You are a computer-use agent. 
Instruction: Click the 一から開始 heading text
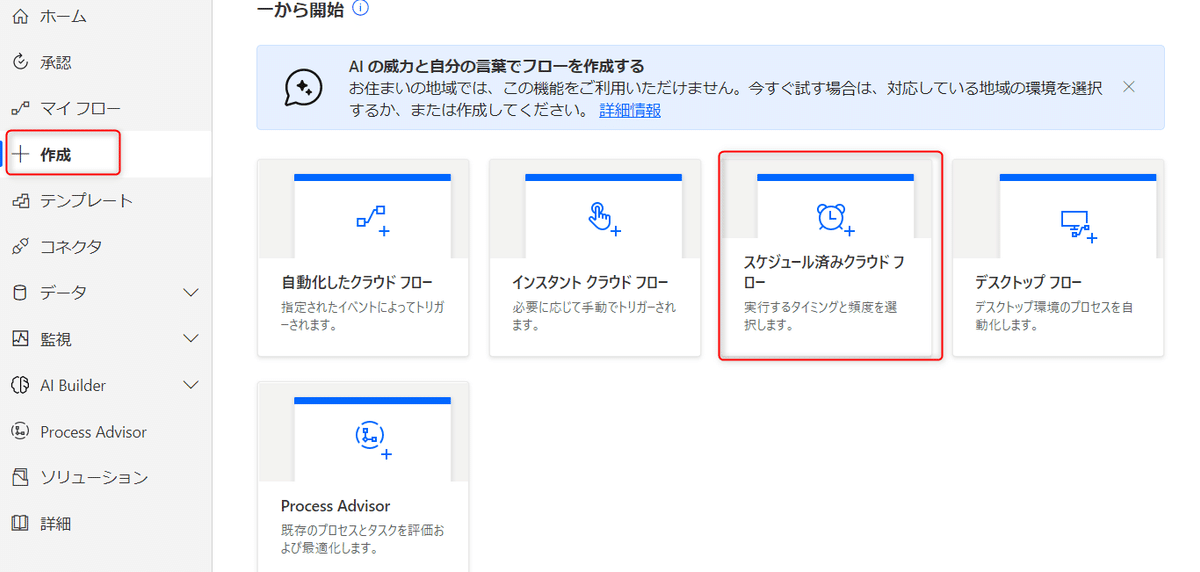pos(300,10)
